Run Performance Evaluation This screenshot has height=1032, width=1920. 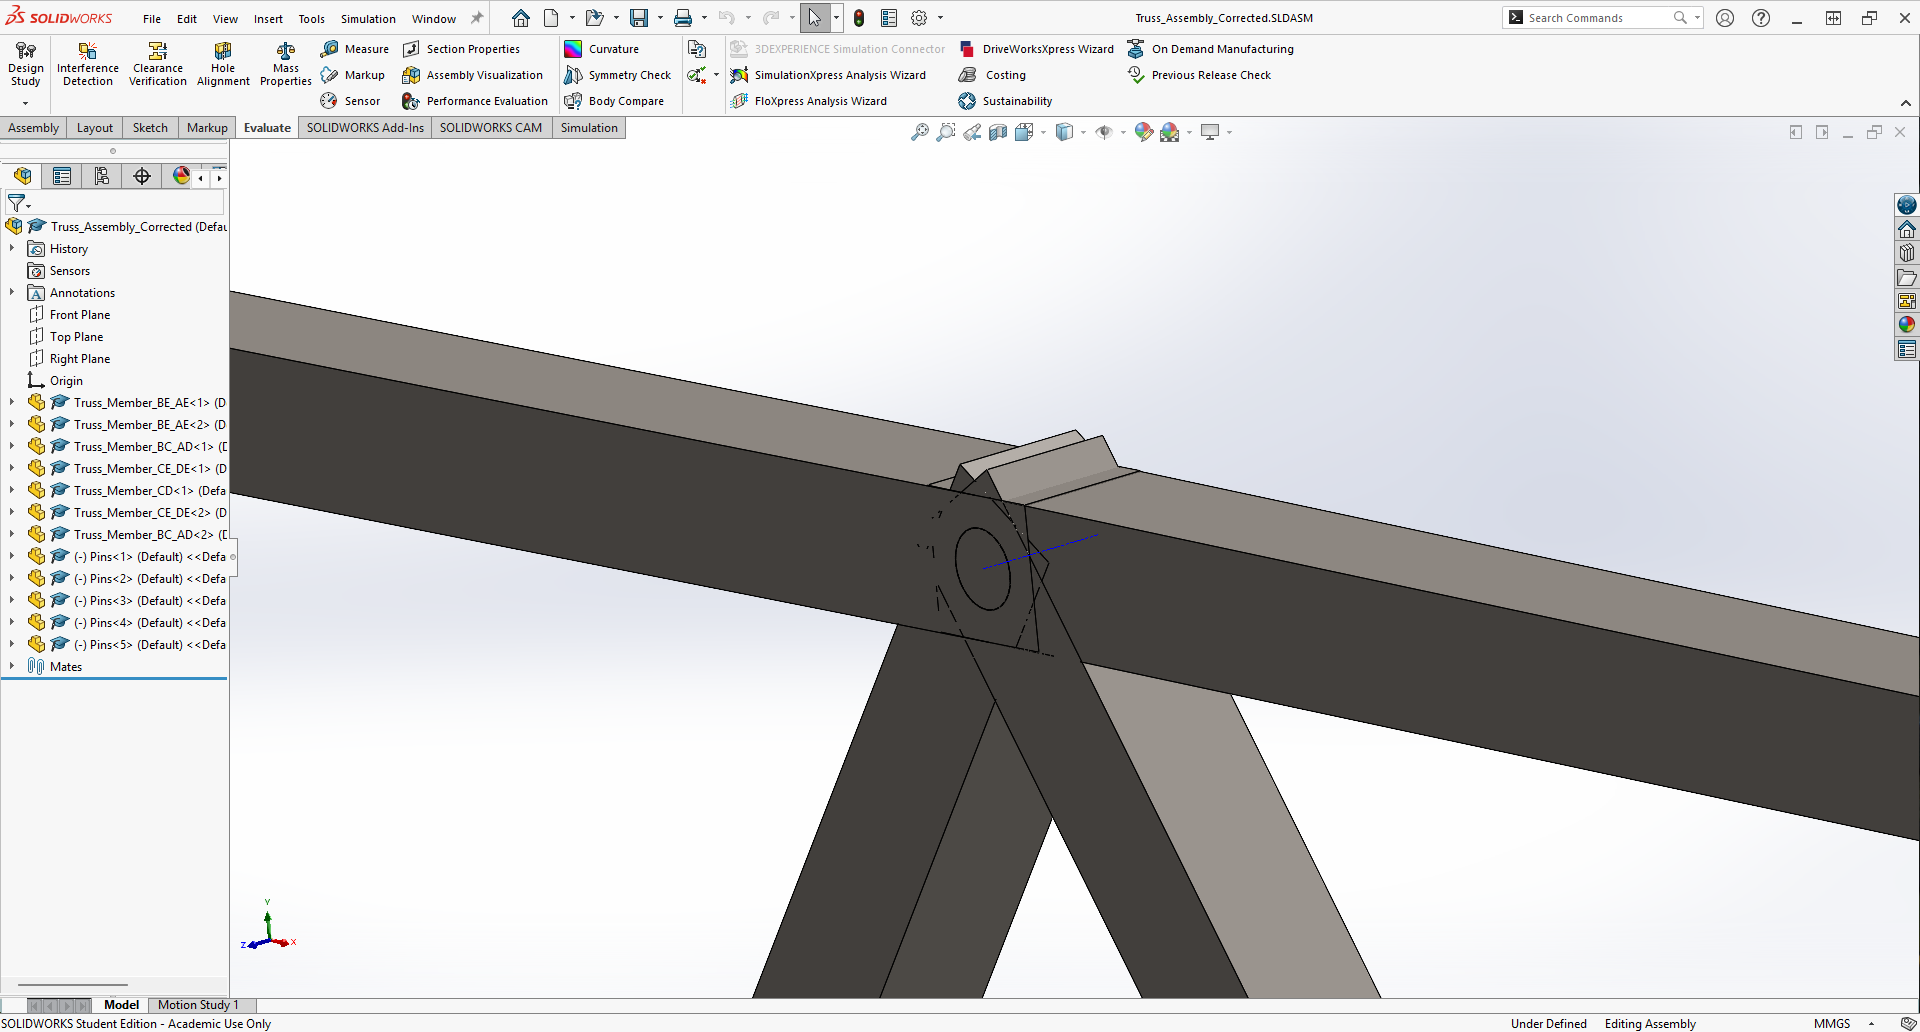click(475, 101)
